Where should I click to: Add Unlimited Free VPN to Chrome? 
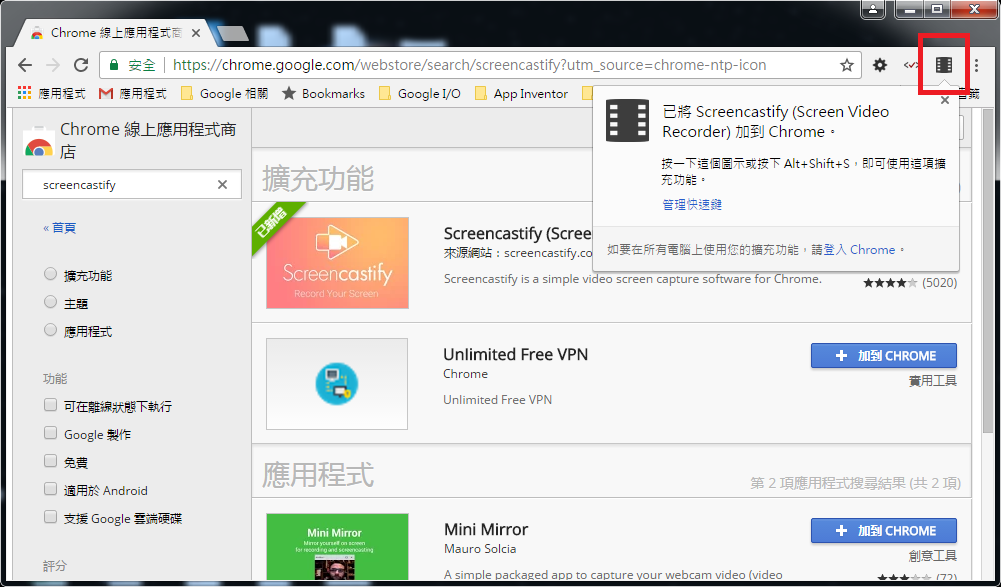point(884,356)
